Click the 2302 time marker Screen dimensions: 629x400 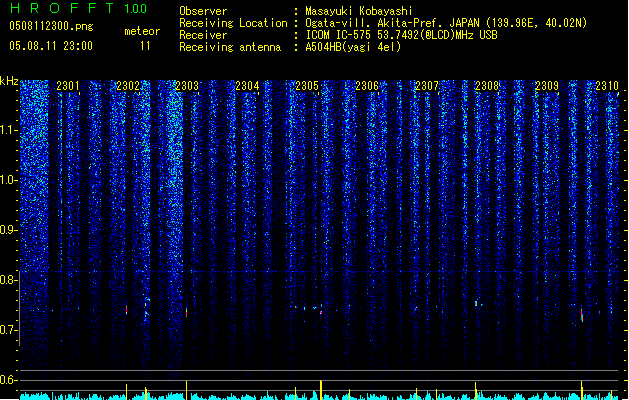coord(128,86)
